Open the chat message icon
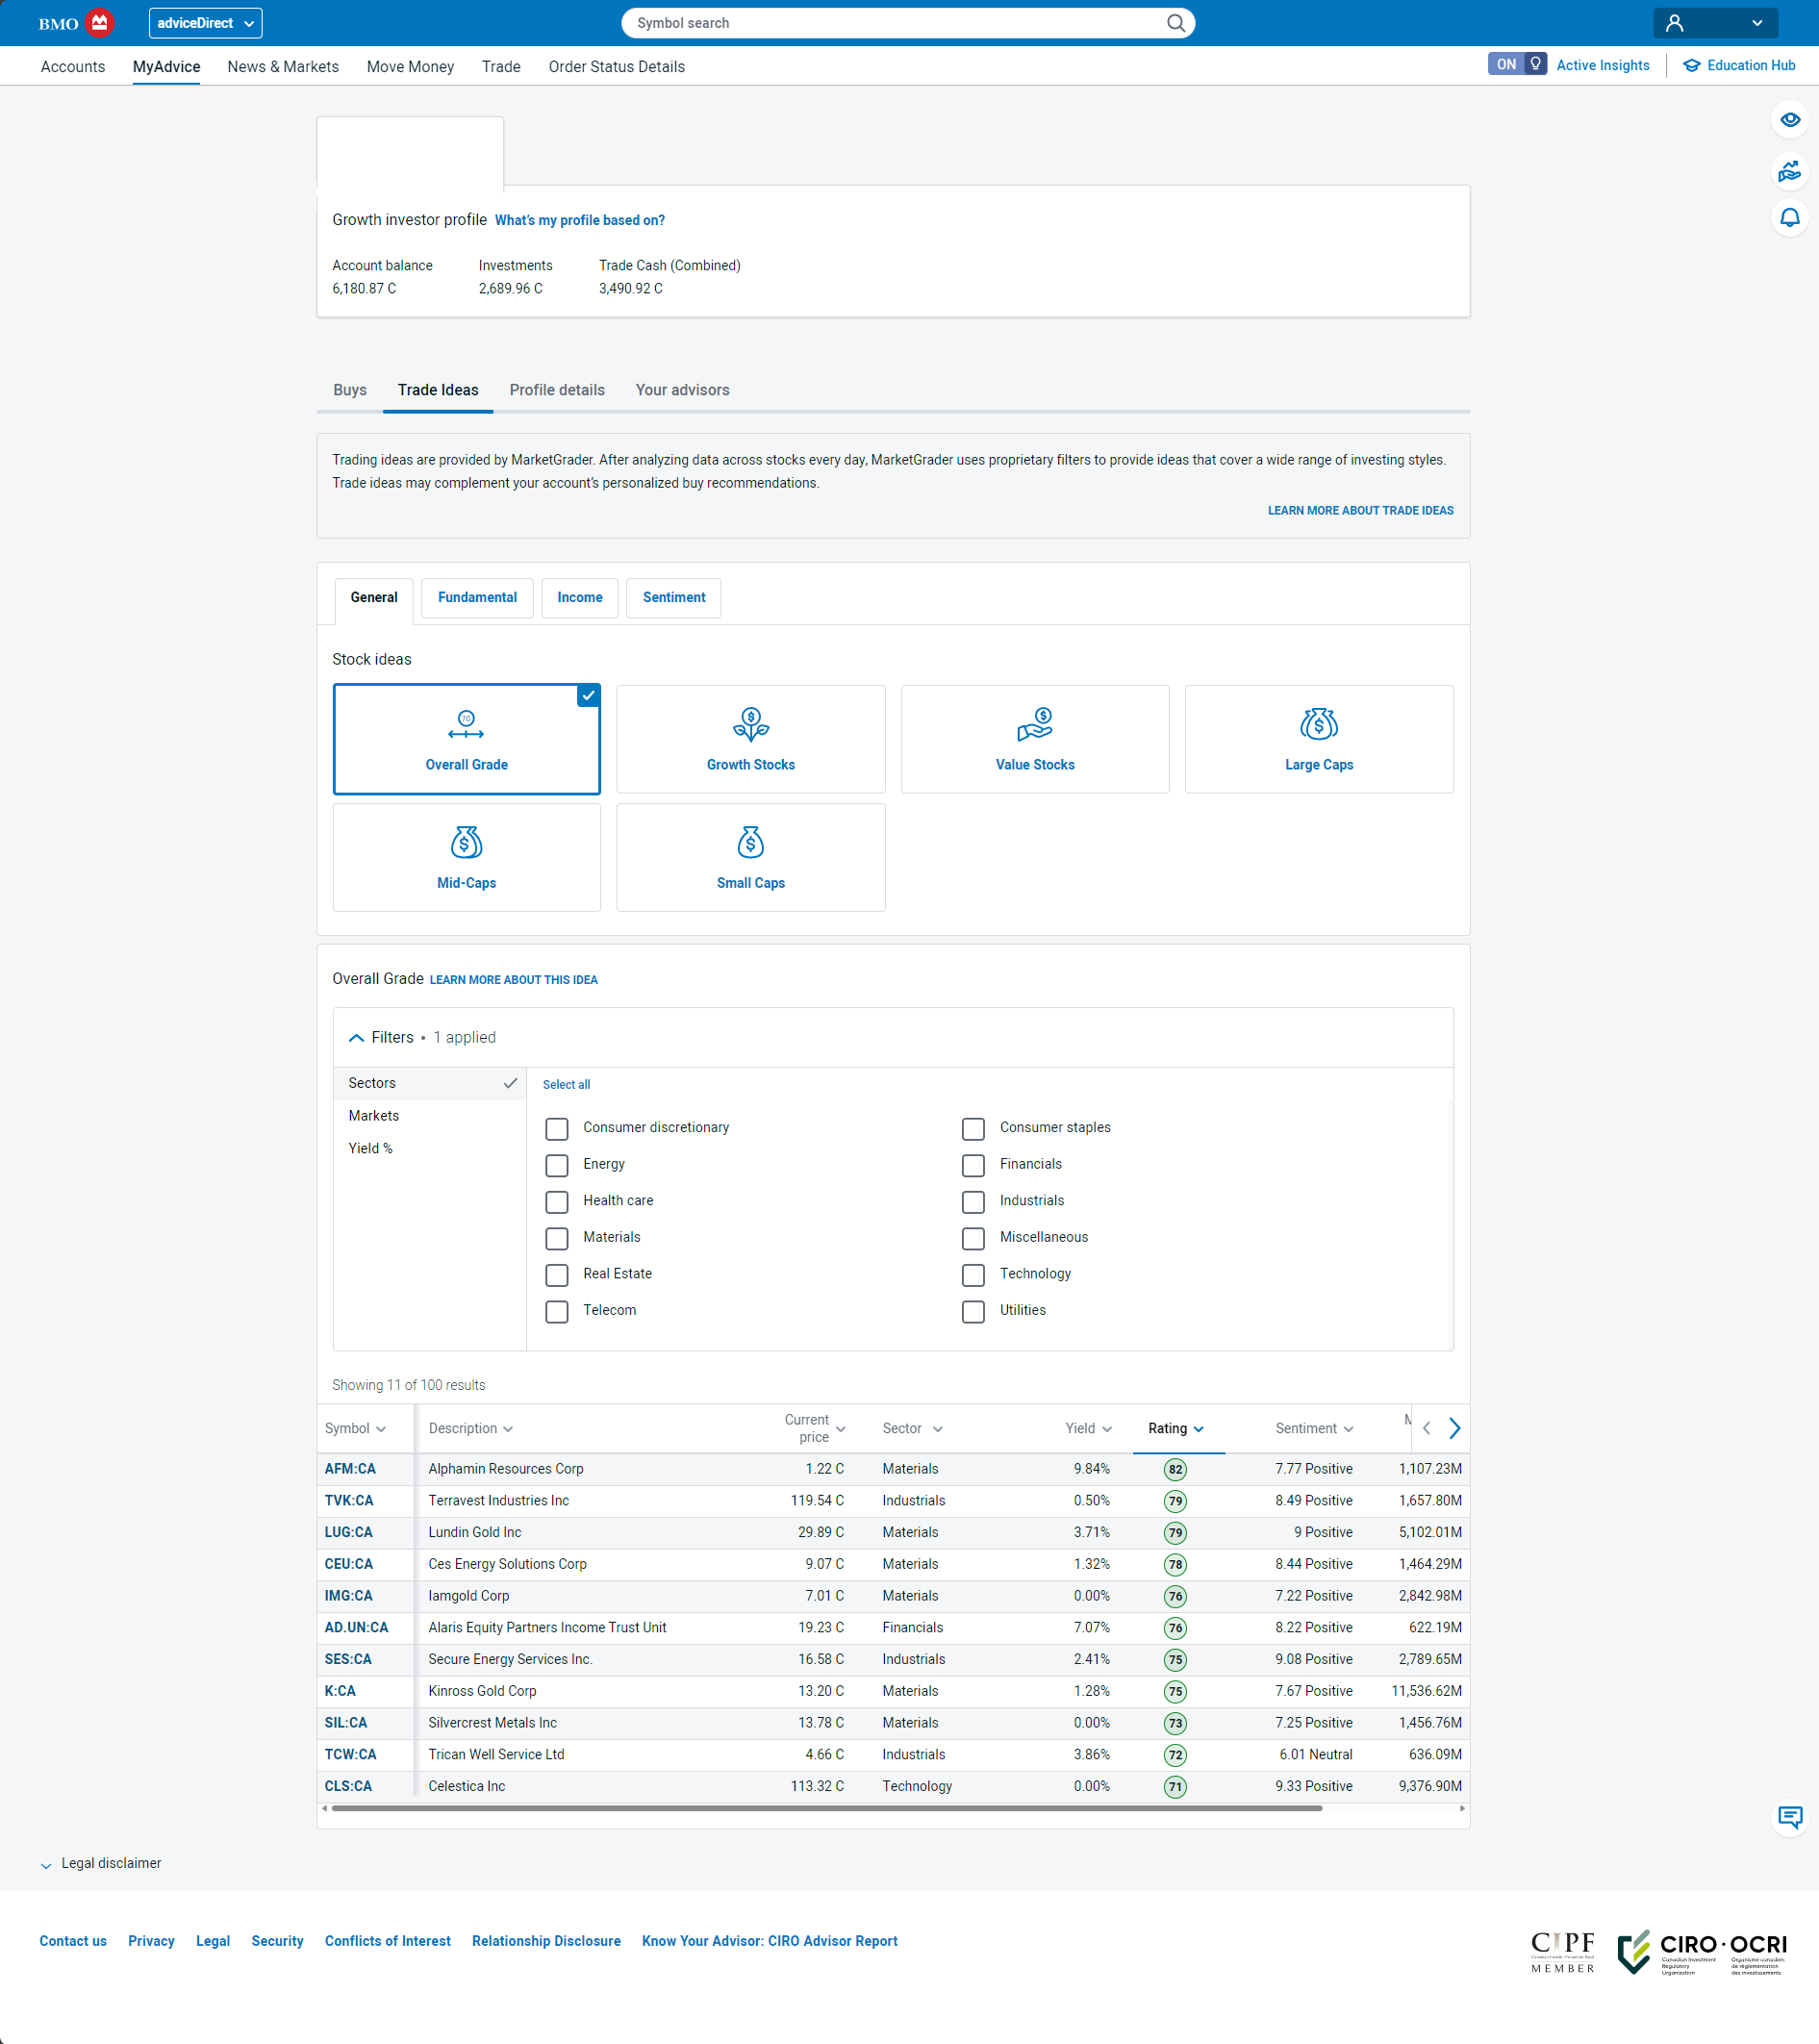Viewport: 1819px width, 2044px height. pos(1789,1816)
